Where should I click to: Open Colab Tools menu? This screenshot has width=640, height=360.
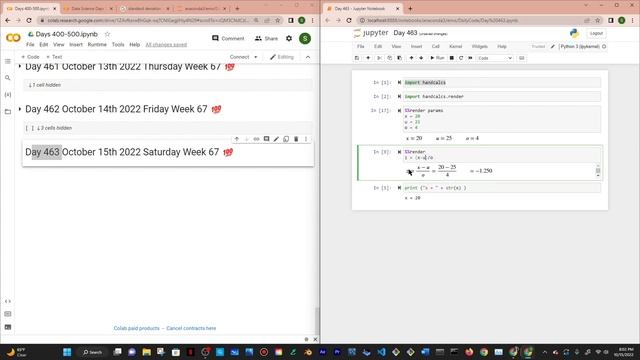(x=118, y=44)
